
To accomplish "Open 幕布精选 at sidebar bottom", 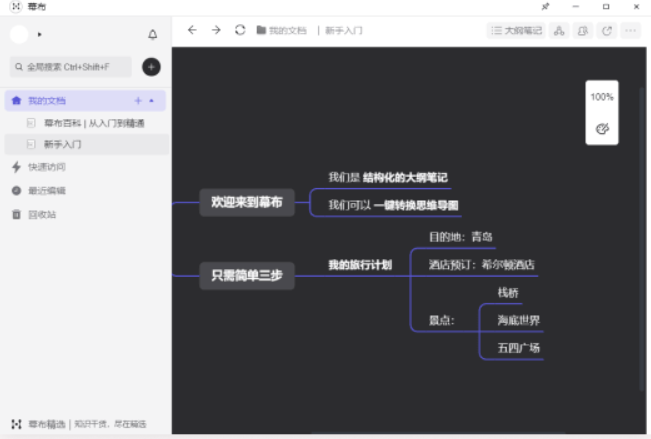I will coord(79,424).
